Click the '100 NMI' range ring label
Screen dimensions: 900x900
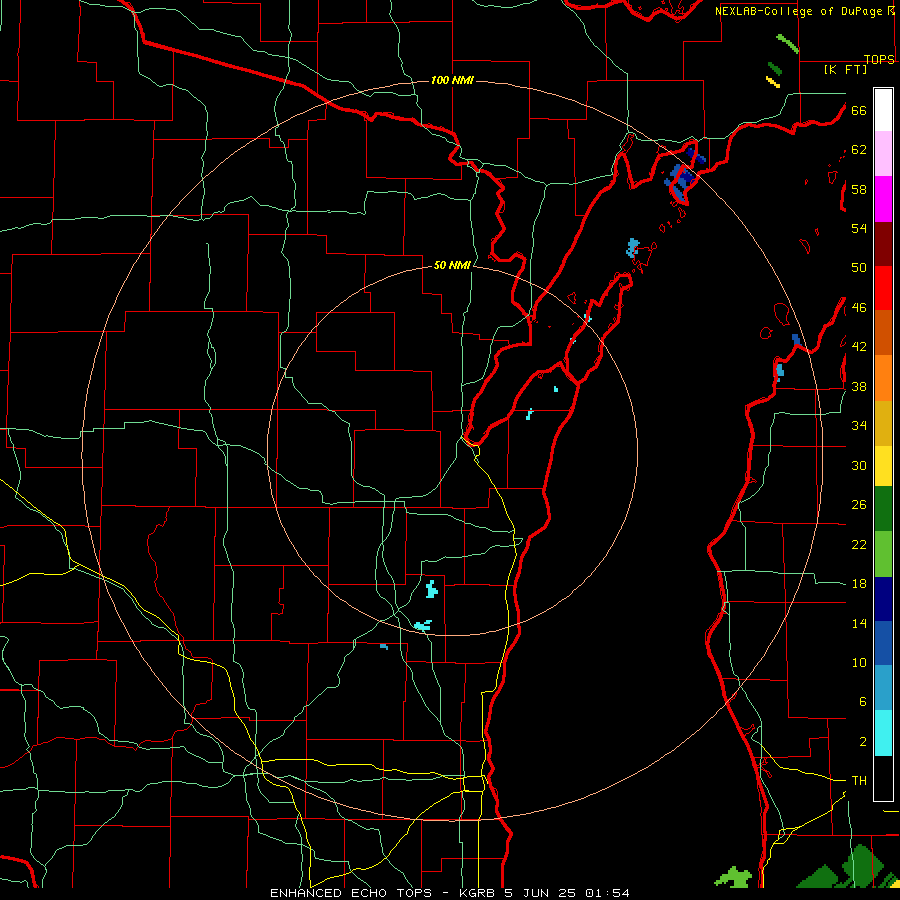[452, 80]
